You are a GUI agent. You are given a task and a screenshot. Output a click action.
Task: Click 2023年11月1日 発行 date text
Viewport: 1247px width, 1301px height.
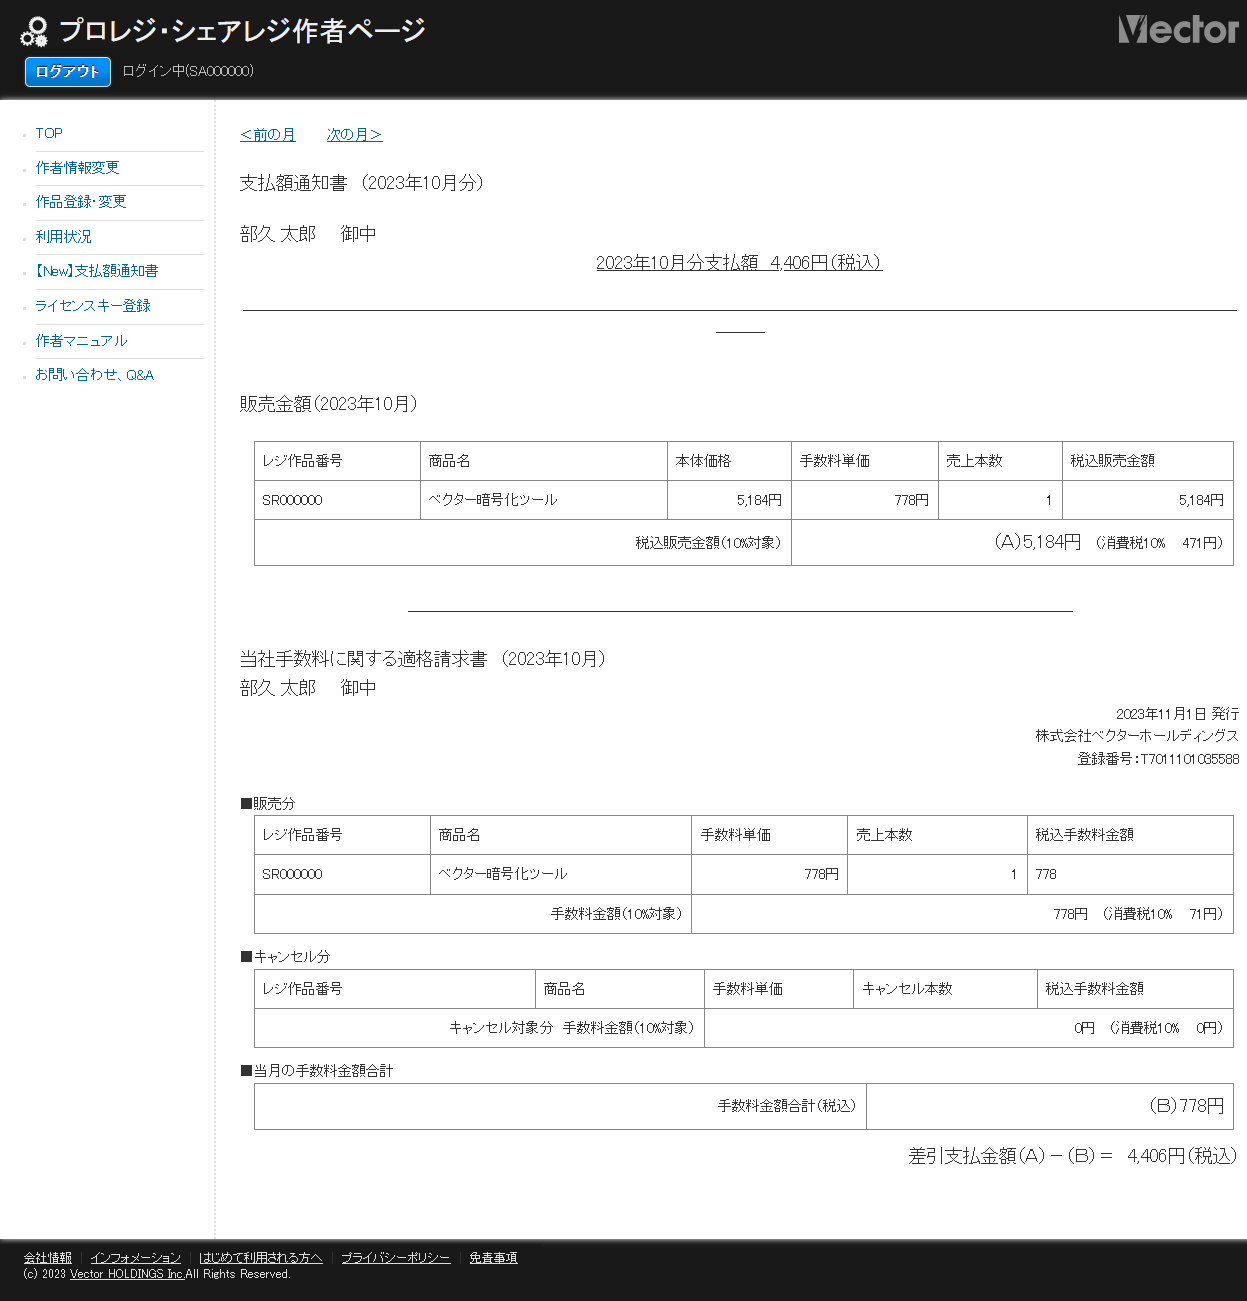click(1177, 714)
